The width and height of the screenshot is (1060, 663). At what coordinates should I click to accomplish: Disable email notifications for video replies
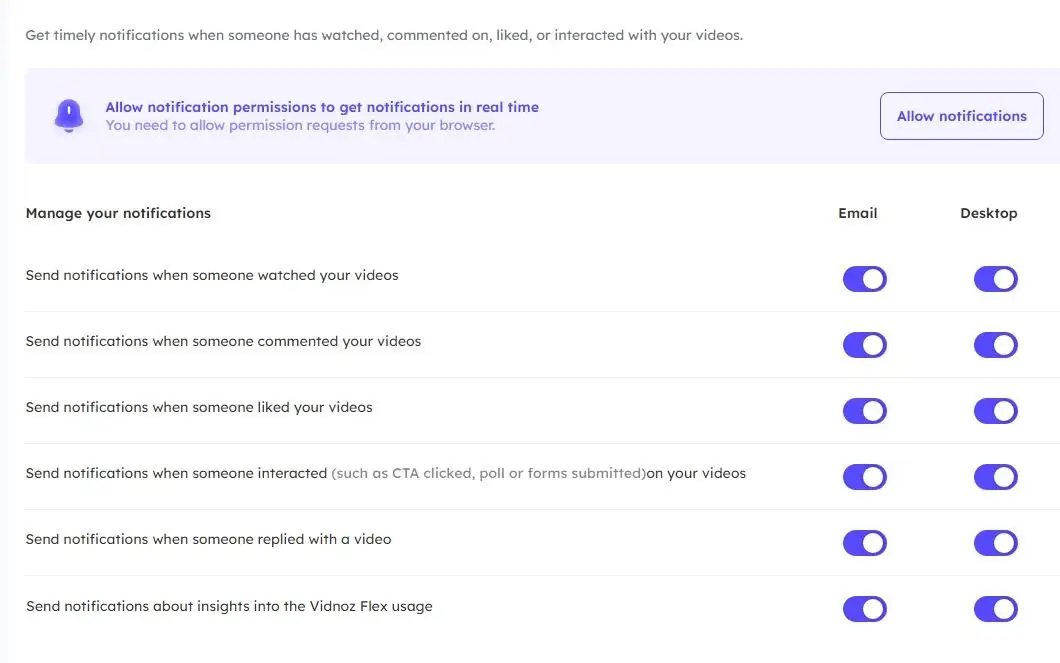[x=864, y=543]
